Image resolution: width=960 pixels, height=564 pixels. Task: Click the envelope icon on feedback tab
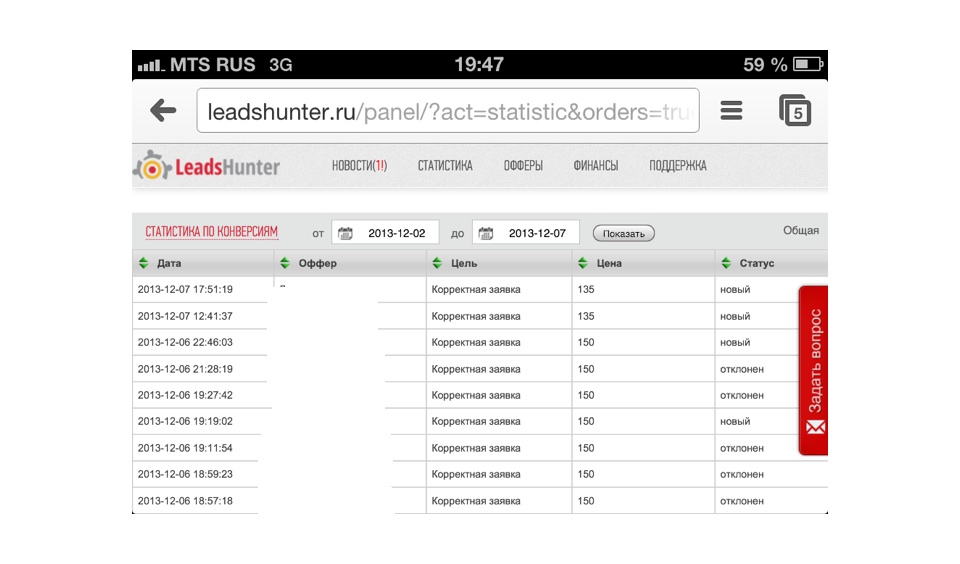tap(816, 427)
